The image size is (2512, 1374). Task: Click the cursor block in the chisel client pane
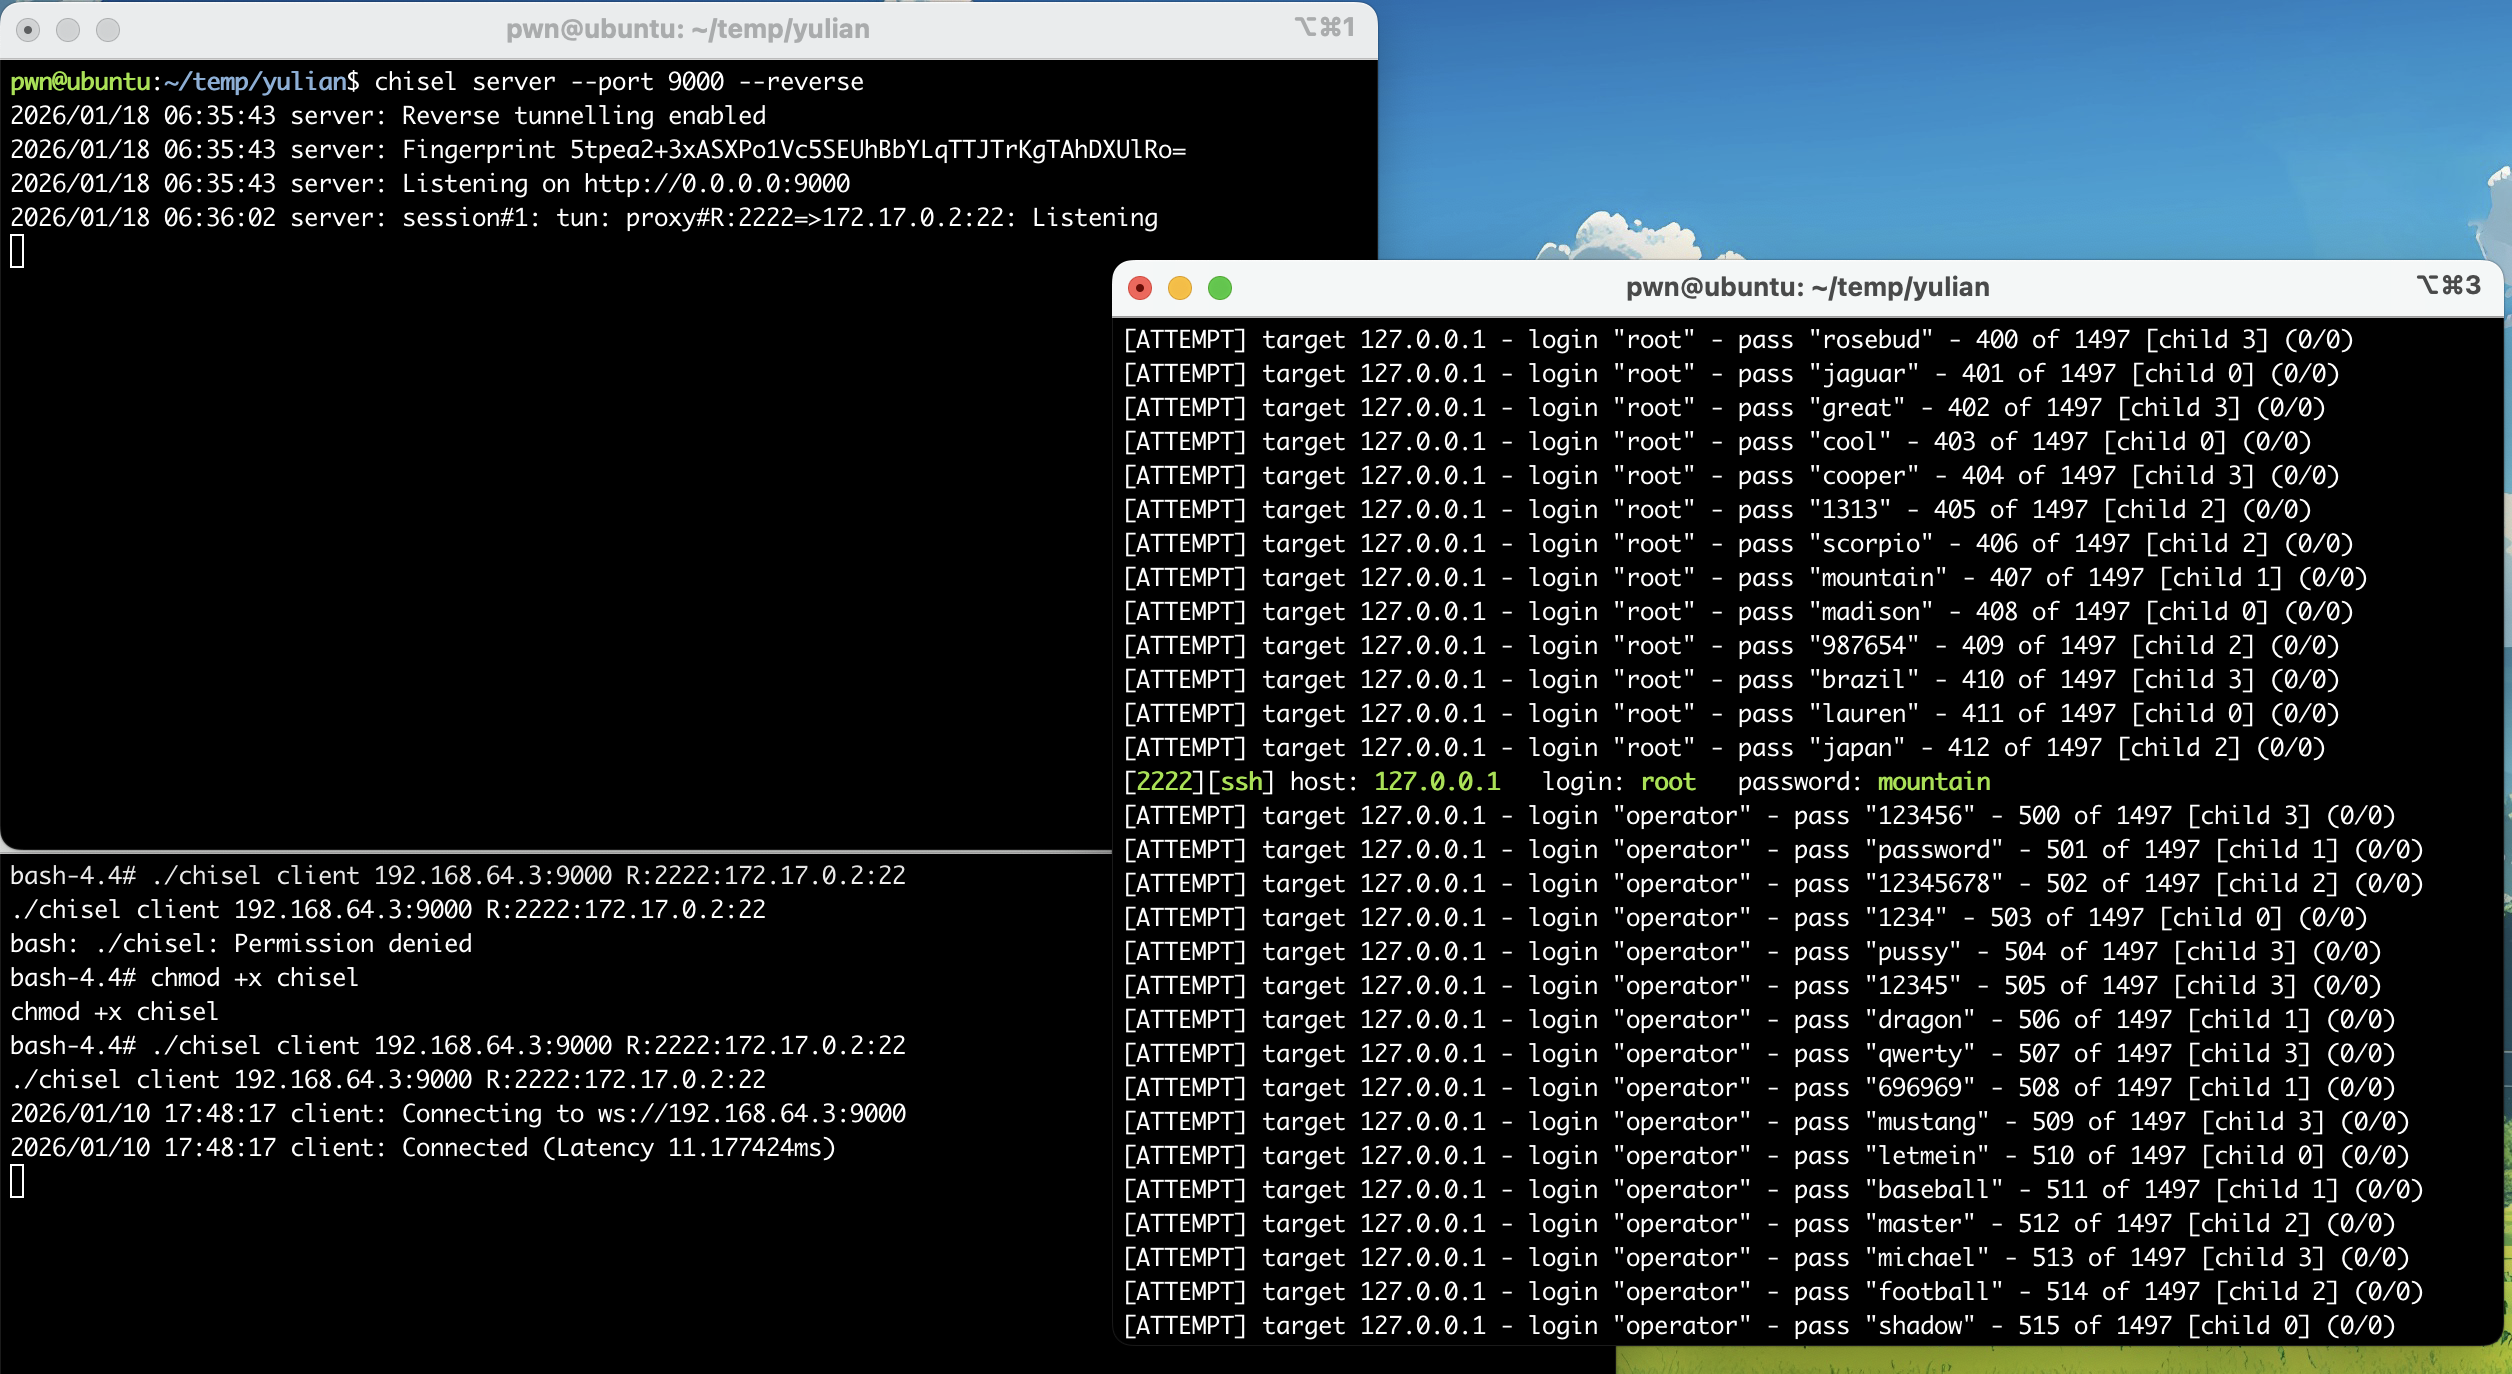point(17,1182)
